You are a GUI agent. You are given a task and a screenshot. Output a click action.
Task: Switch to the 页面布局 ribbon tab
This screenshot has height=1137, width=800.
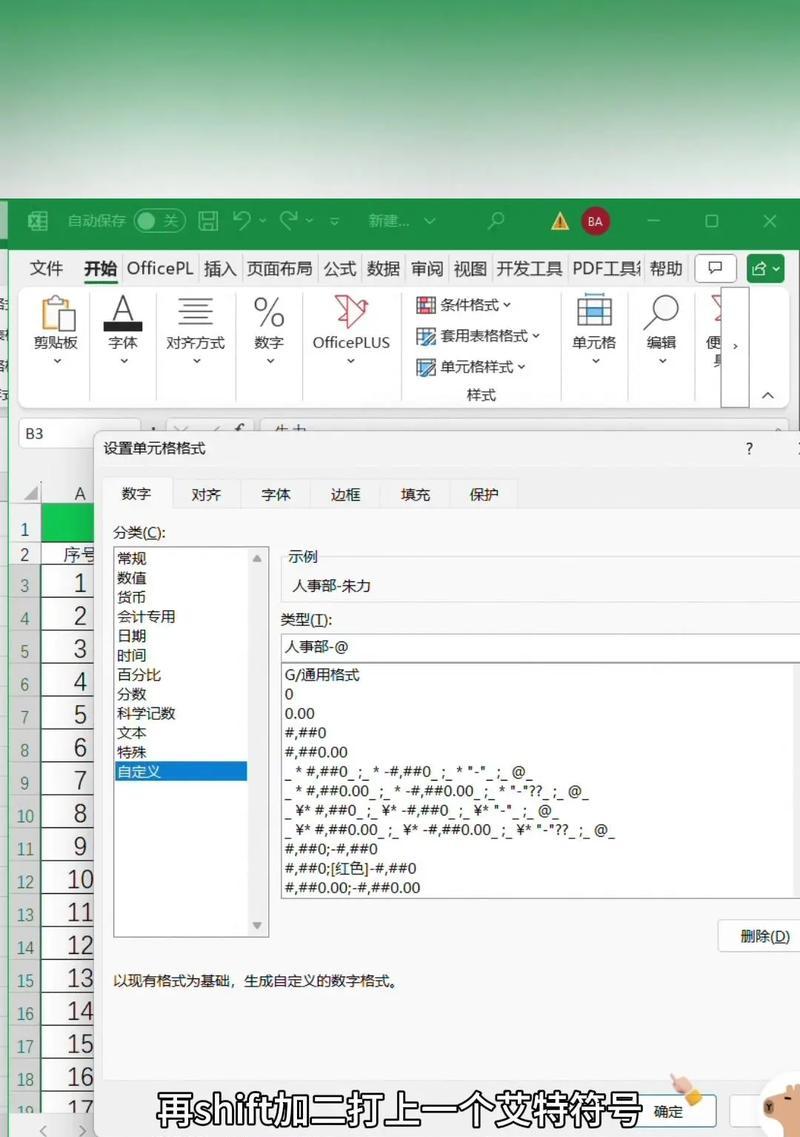click(279, 268)
